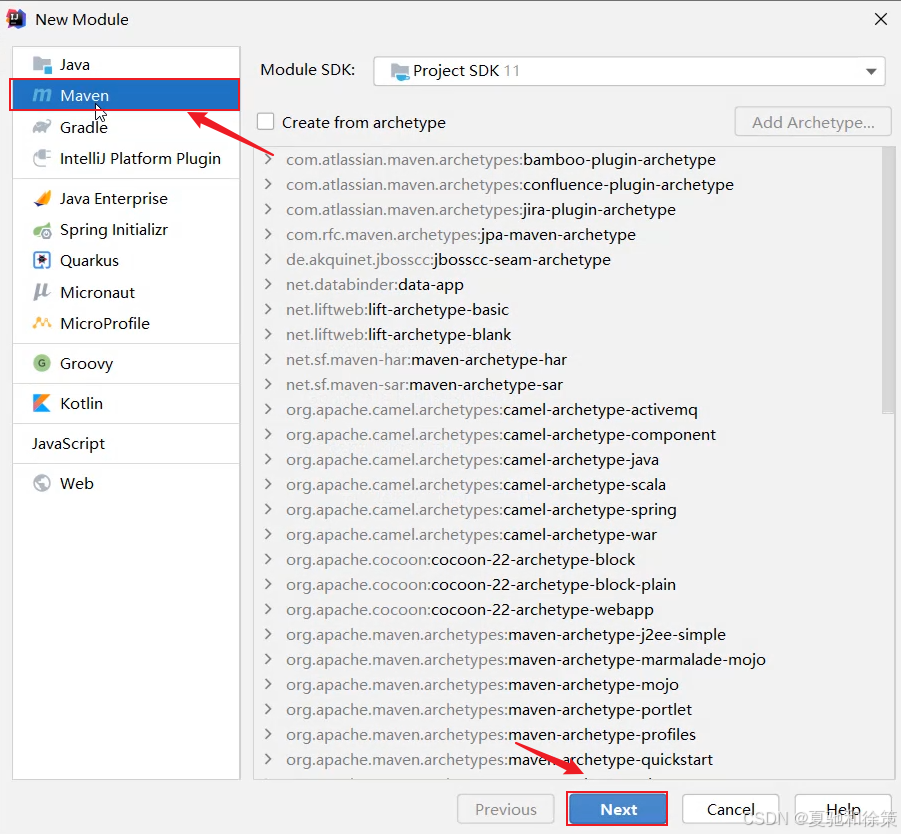This screenshot has height=834, width=901.
Task: Enable Create from archetype checkbox
Action: 265,122
